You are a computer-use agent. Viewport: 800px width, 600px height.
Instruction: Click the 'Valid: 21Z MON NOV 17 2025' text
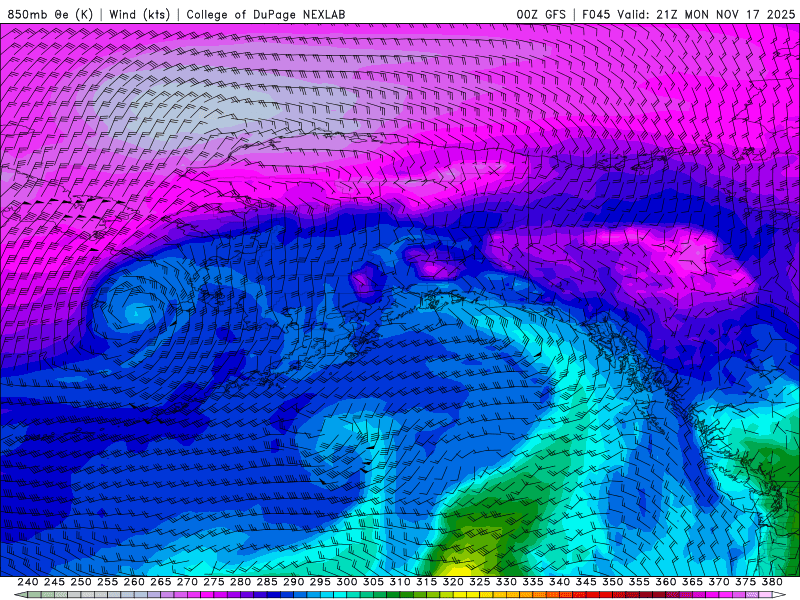click(x=706, y=14)
